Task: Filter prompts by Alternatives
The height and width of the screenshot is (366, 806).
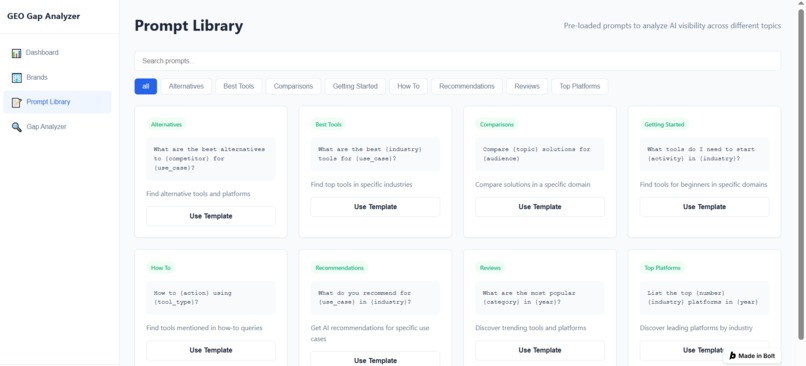Action: point(186,86)
